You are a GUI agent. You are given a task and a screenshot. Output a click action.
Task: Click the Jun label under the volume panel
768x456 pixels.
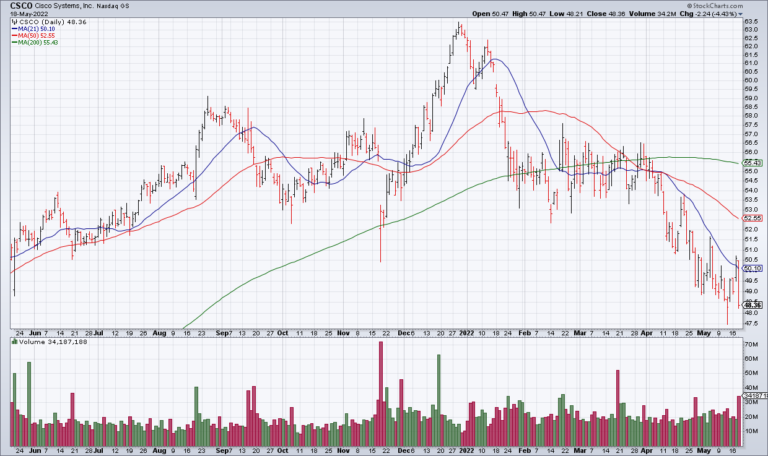(35, 451)
